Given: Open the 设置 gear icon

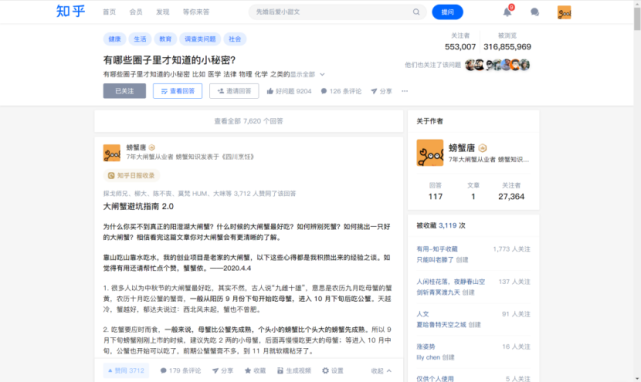Looking at the screenshot, I should tap(325, 371).
